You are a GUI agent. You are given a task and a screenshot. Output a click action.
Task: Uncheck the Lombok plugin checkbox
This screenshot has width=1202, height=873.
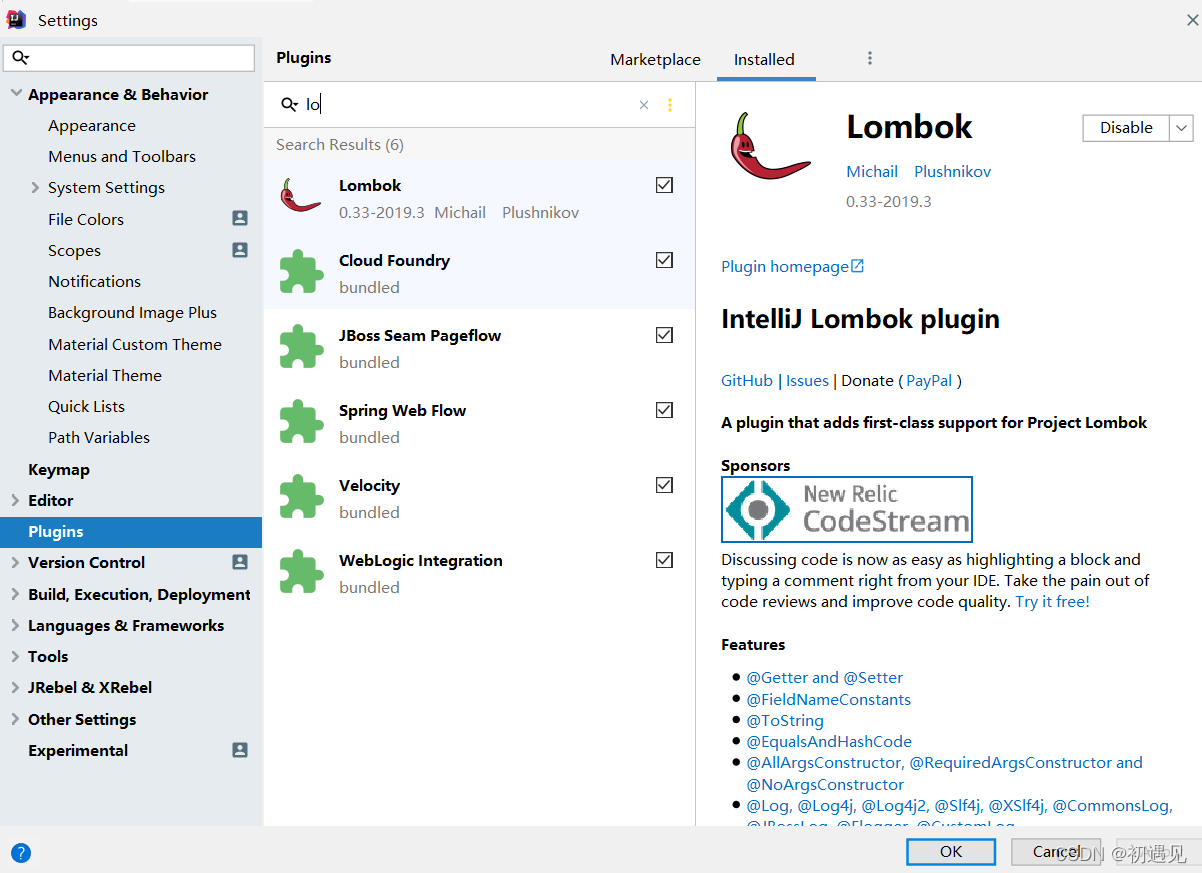tap(664, 185)
